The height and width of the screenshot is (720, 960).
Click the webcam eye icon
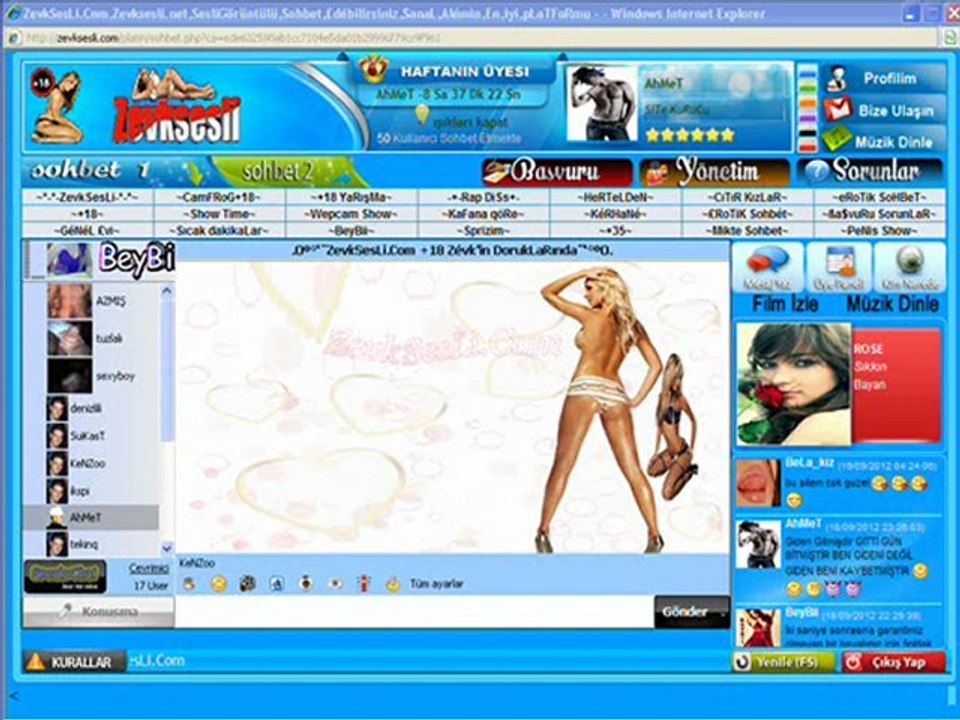(910, 267)
